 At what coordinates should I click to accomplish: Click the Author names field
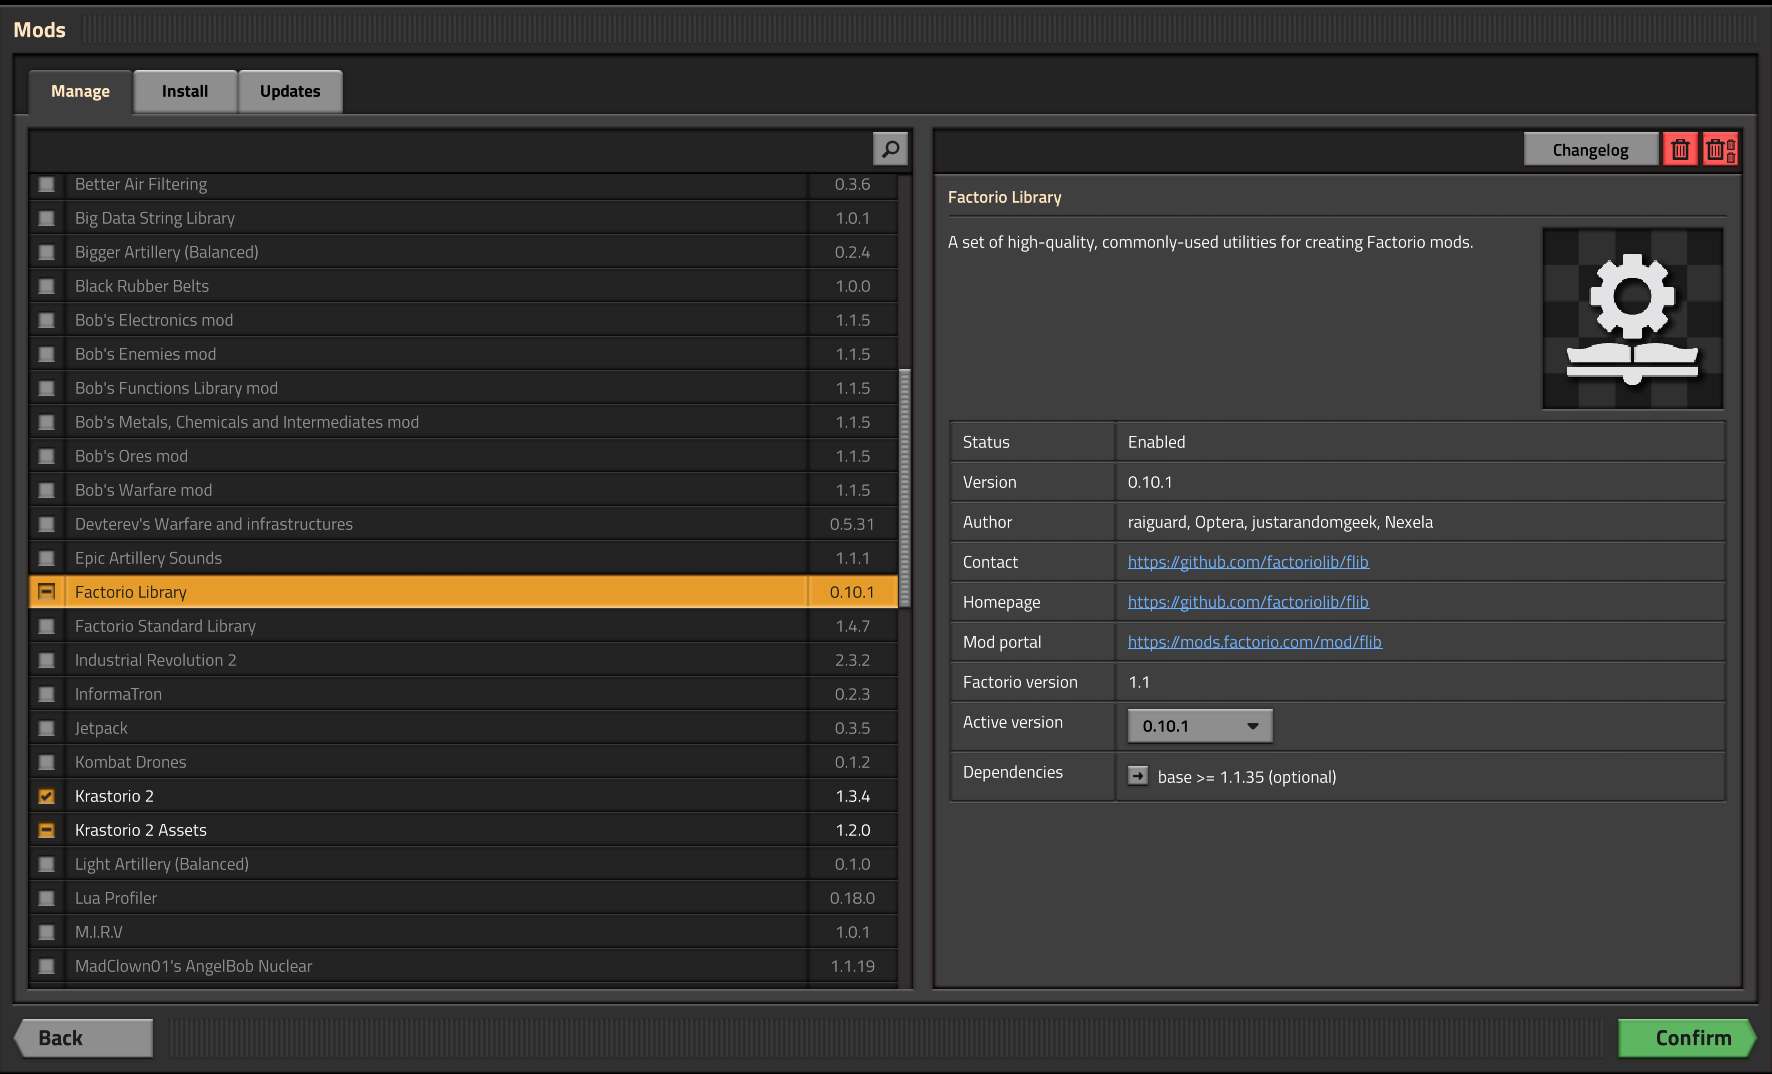click(1280, 522)
